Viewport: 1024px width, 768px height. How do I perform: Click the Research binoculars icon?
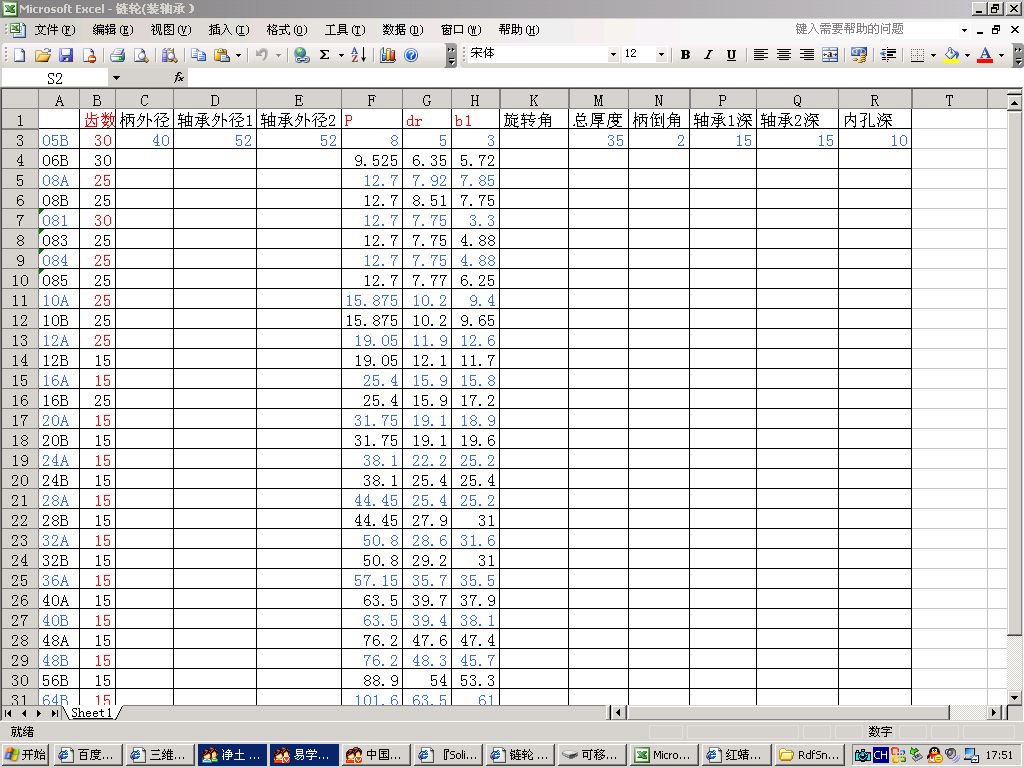click(x=169, y=55)
